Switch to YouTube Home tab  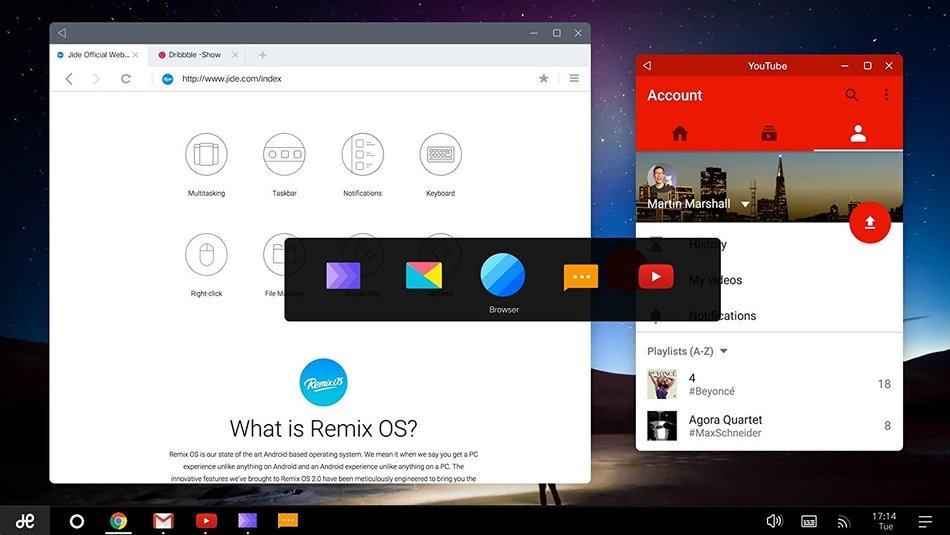[680, 133]
